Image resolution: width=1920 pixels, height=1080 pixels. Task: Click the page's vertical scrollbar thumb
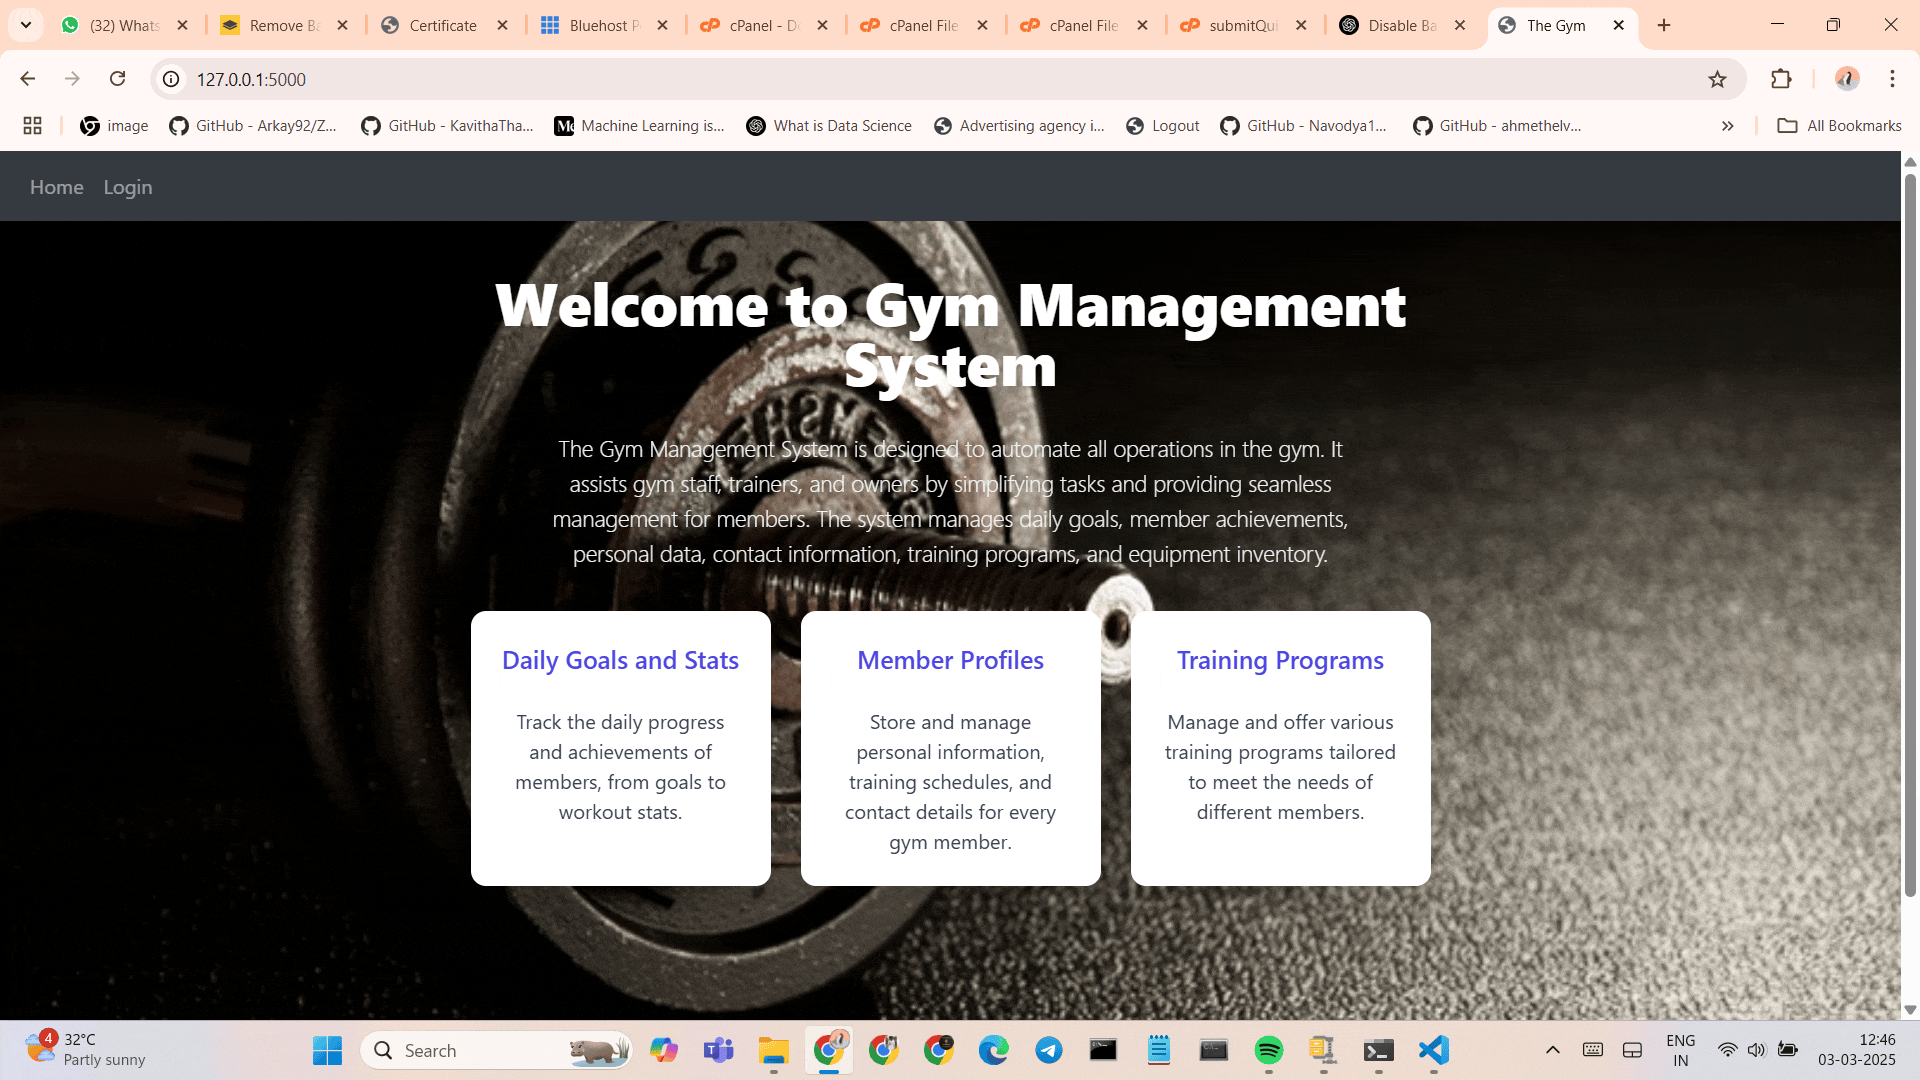(1910, 530)
